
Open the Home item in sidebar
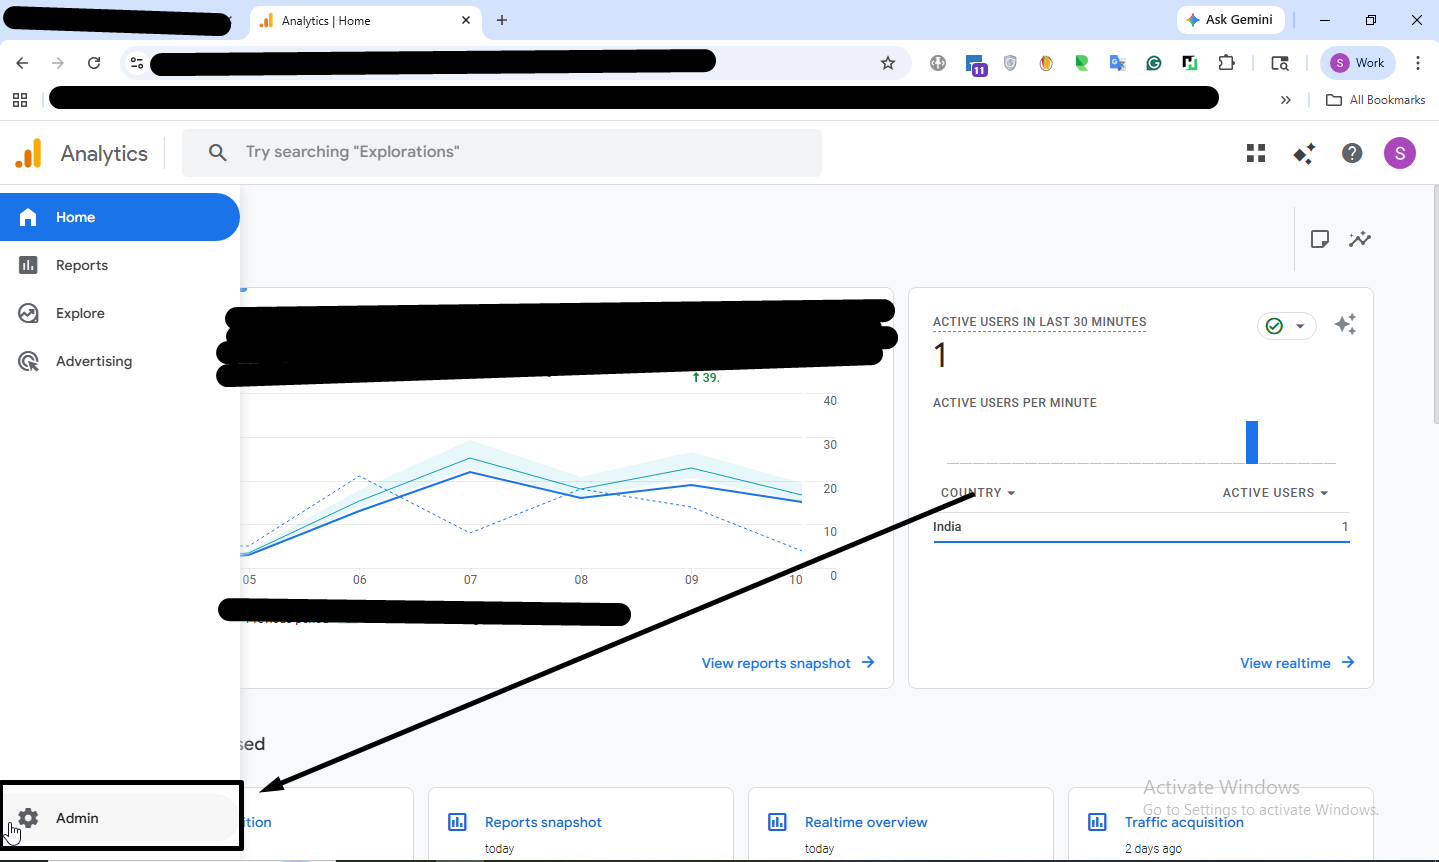coord(119,217)
